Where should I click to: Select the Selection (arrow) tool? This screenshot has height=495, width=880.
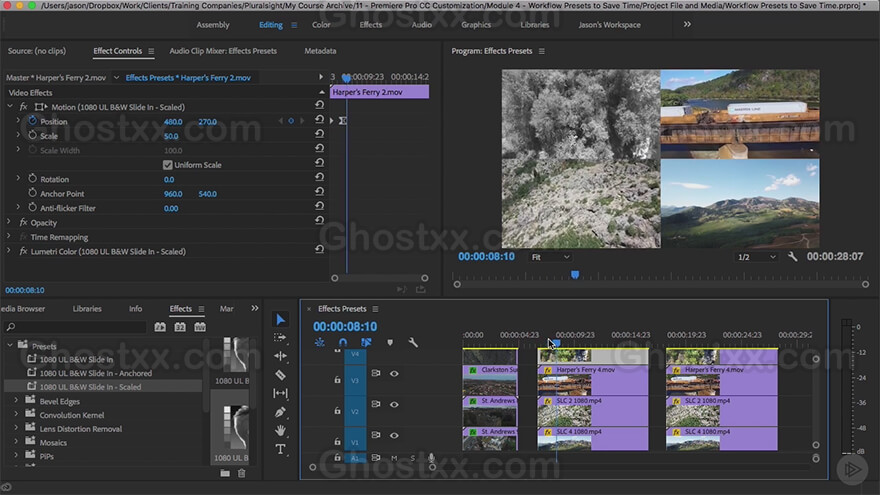(280, 319)
